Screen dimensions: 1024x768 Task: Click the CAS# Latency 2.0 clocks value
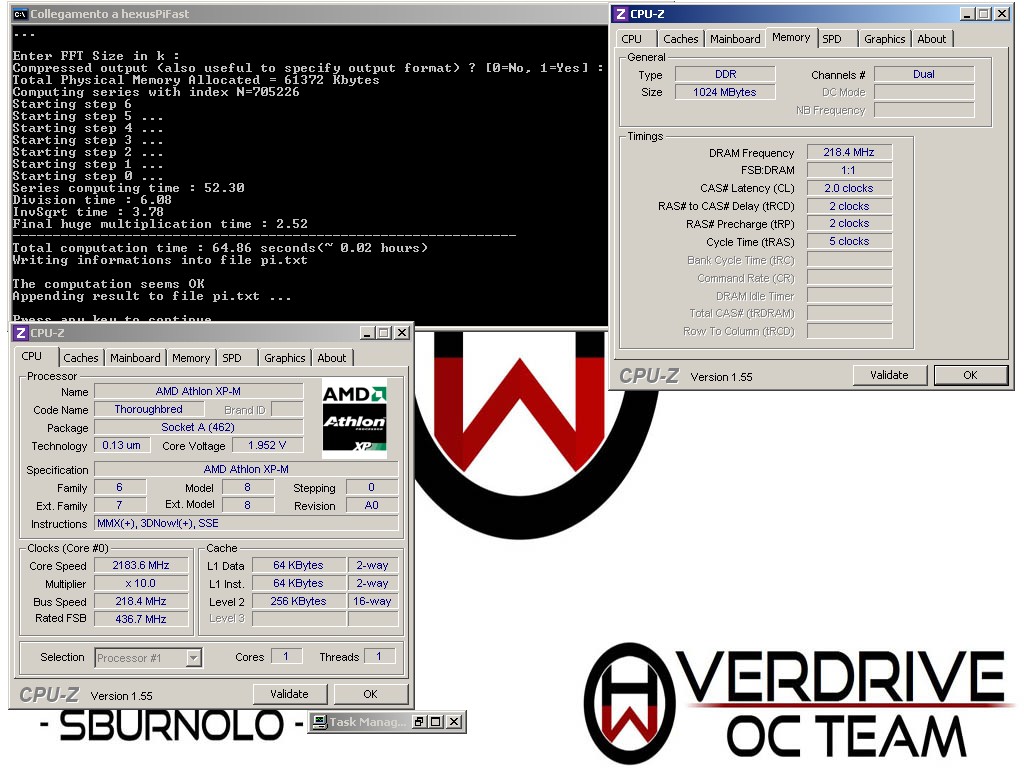849,188
